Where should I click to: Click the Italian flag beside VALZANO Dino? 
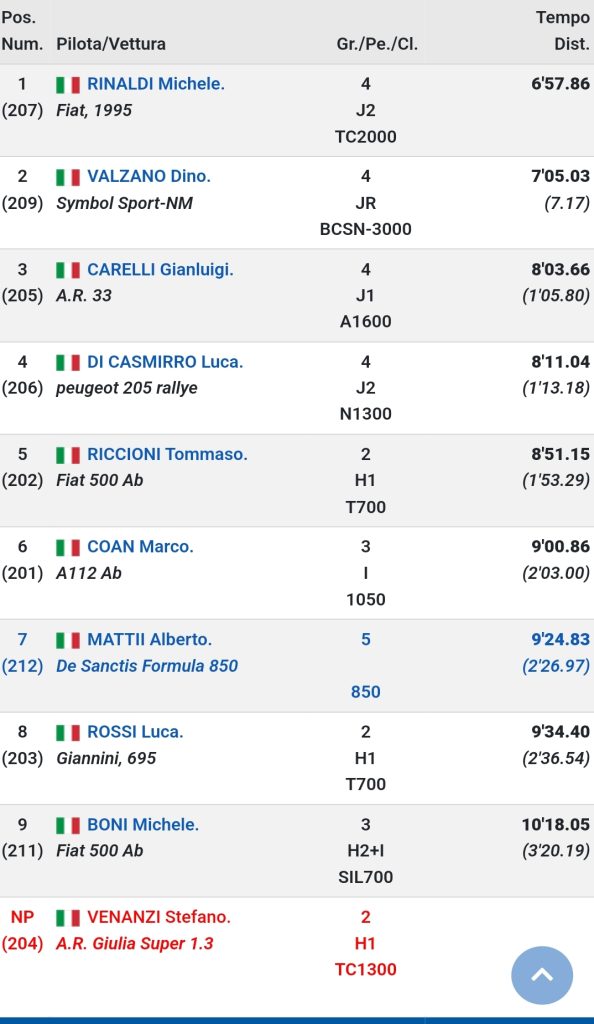(x=68, y=177)
